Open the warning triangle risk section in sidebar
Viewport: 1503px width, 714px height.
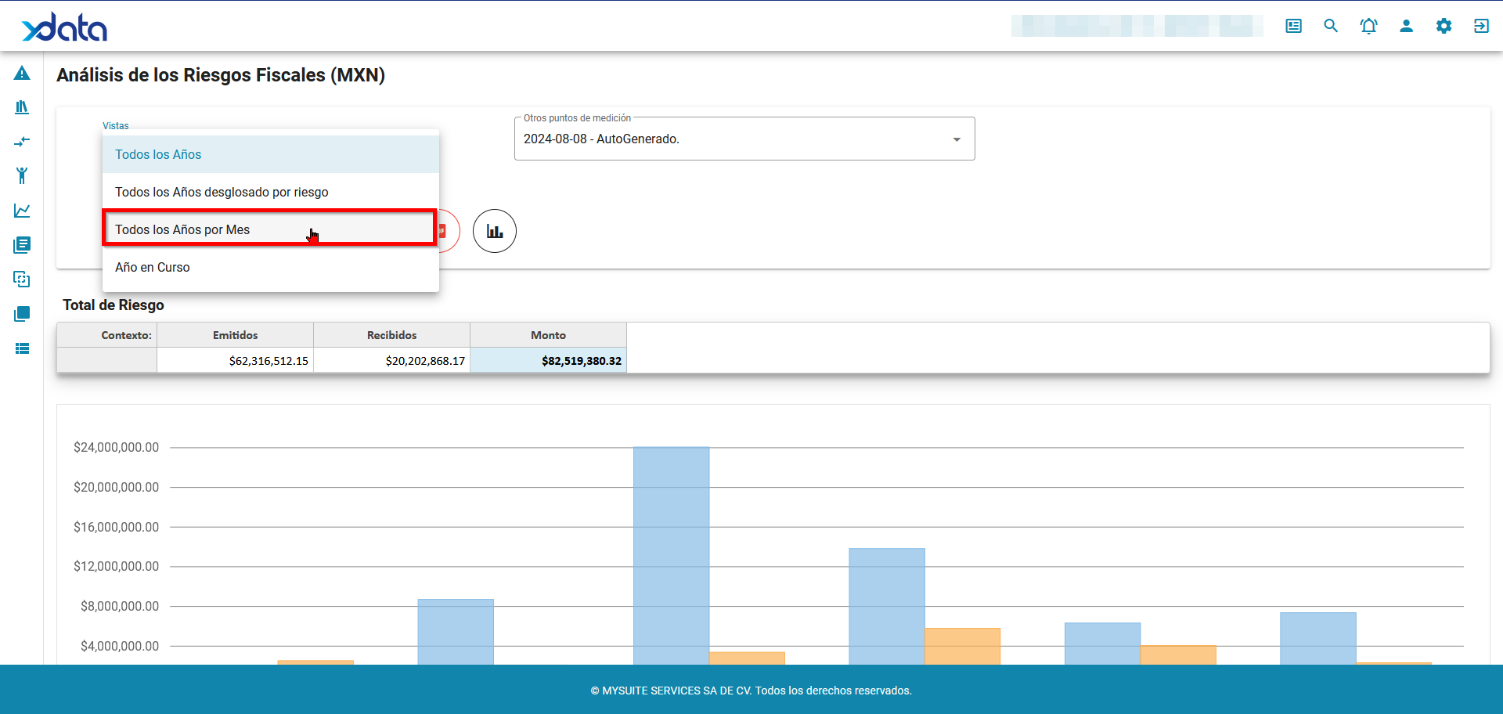pos(21,73)
